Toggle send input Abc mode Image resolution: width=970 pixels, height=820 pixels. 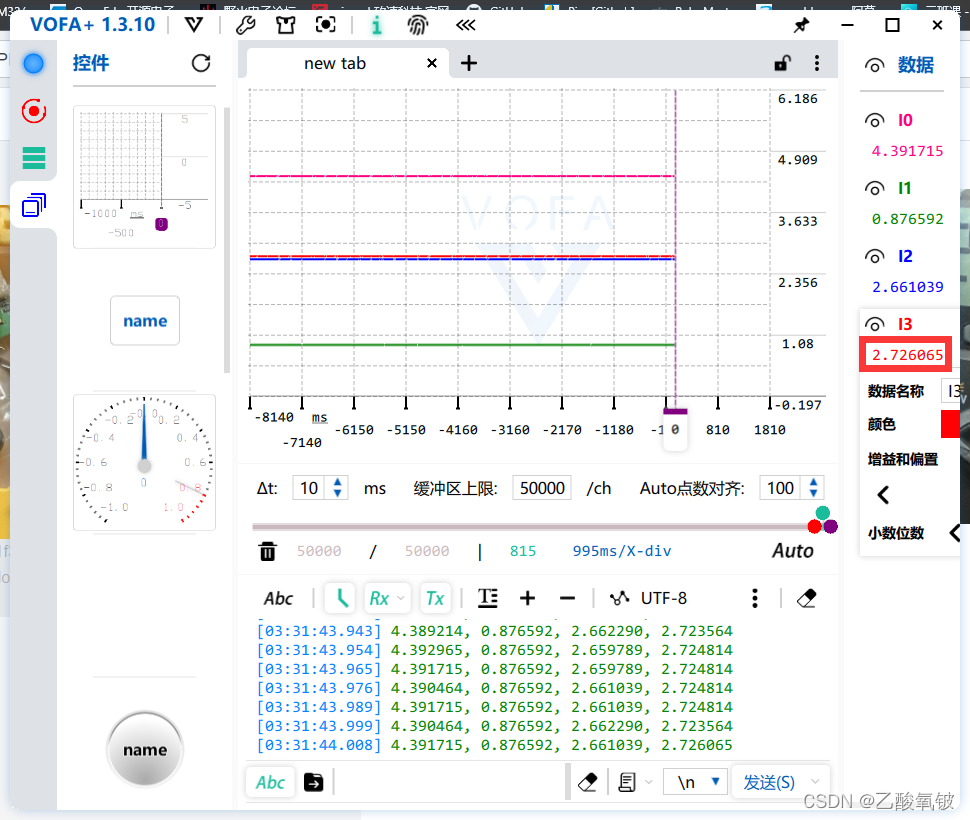tap(270, 782)
